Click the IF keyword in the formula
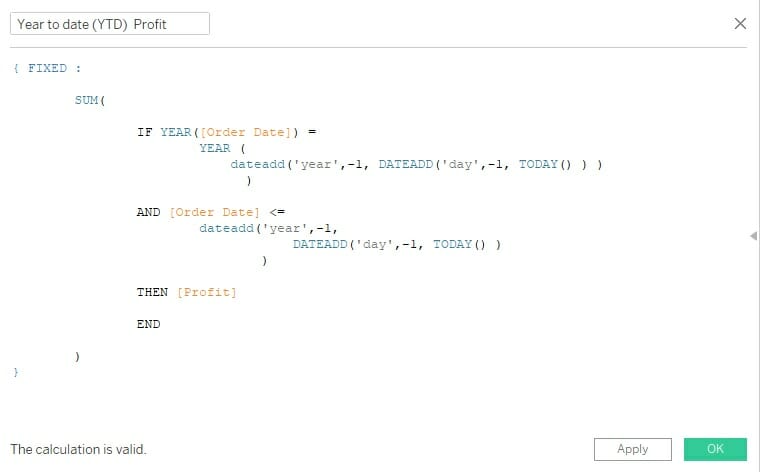The image size is (761, 472). click(144, 132)
